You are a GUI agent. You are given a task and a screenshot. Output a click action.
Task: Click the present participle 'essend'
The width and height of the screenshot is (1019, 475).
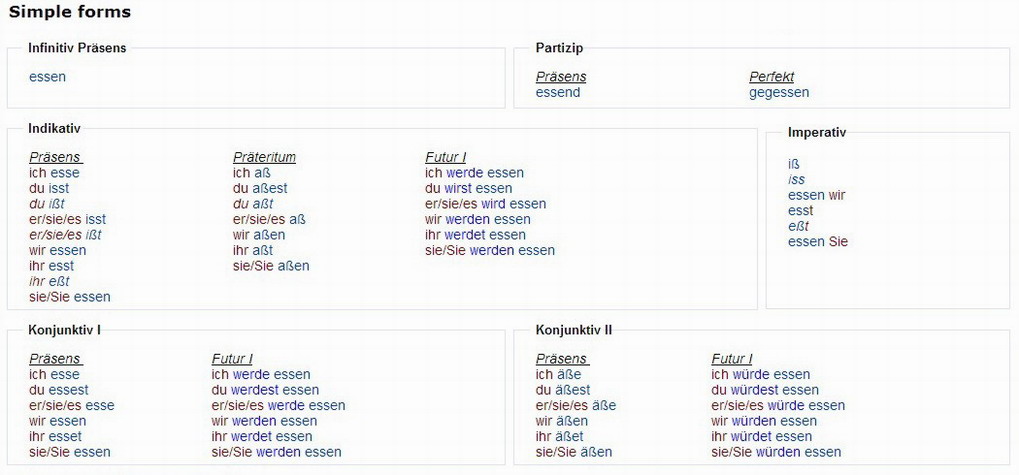[558, 93]
